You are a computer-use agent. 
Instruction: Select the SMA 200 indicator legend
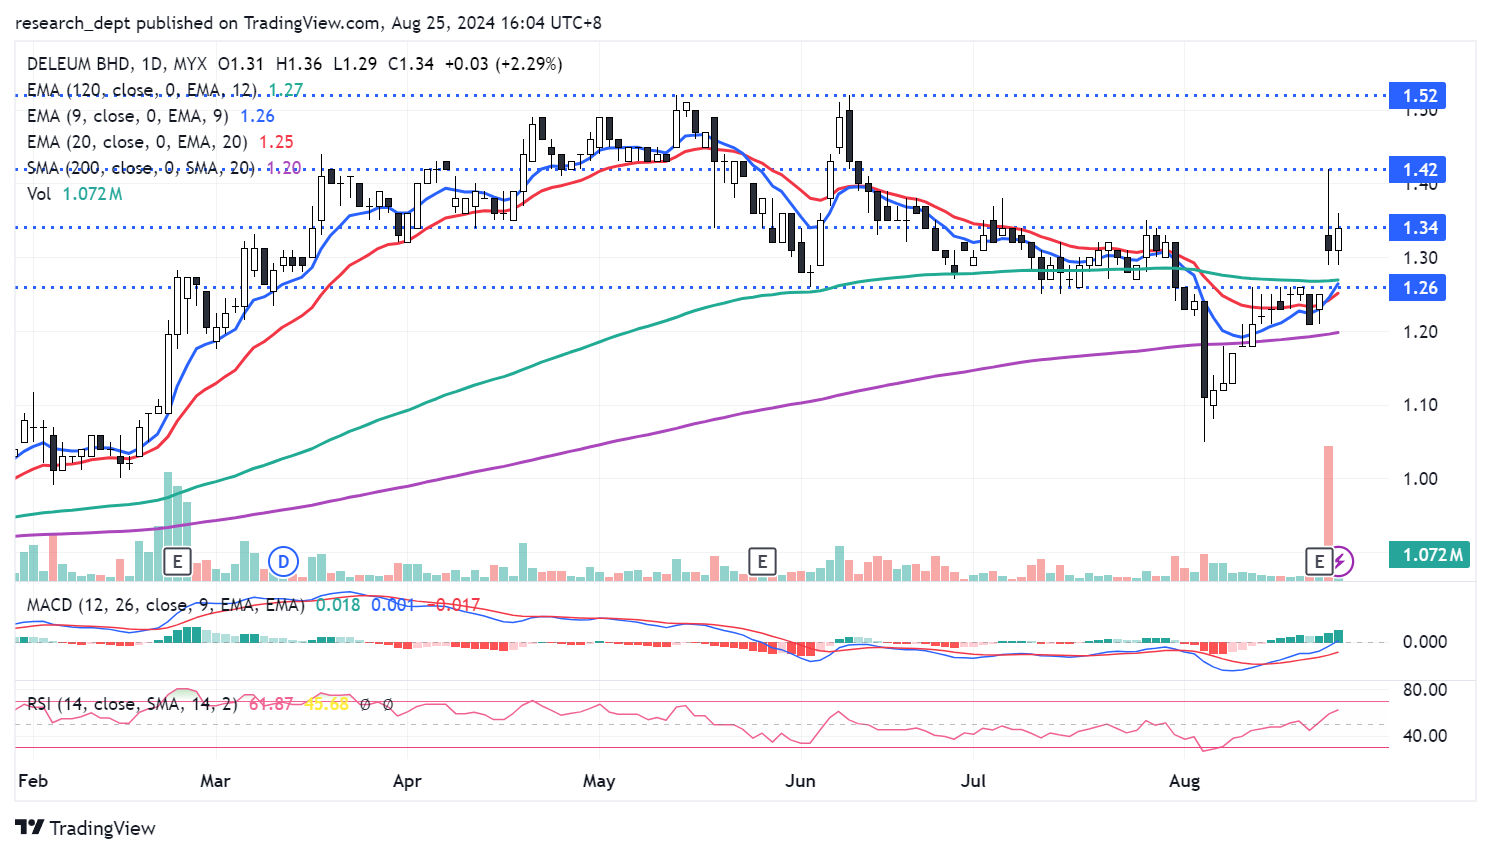140,168
